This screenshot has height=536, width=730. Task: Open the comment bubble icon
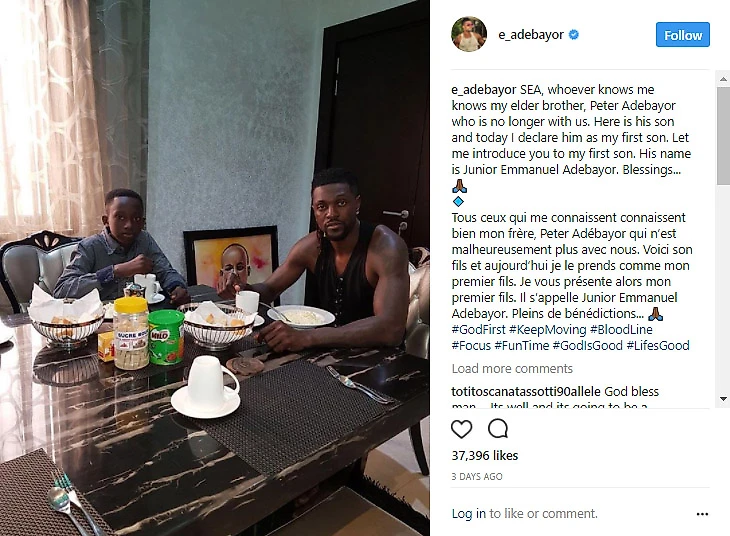(498, 428)
